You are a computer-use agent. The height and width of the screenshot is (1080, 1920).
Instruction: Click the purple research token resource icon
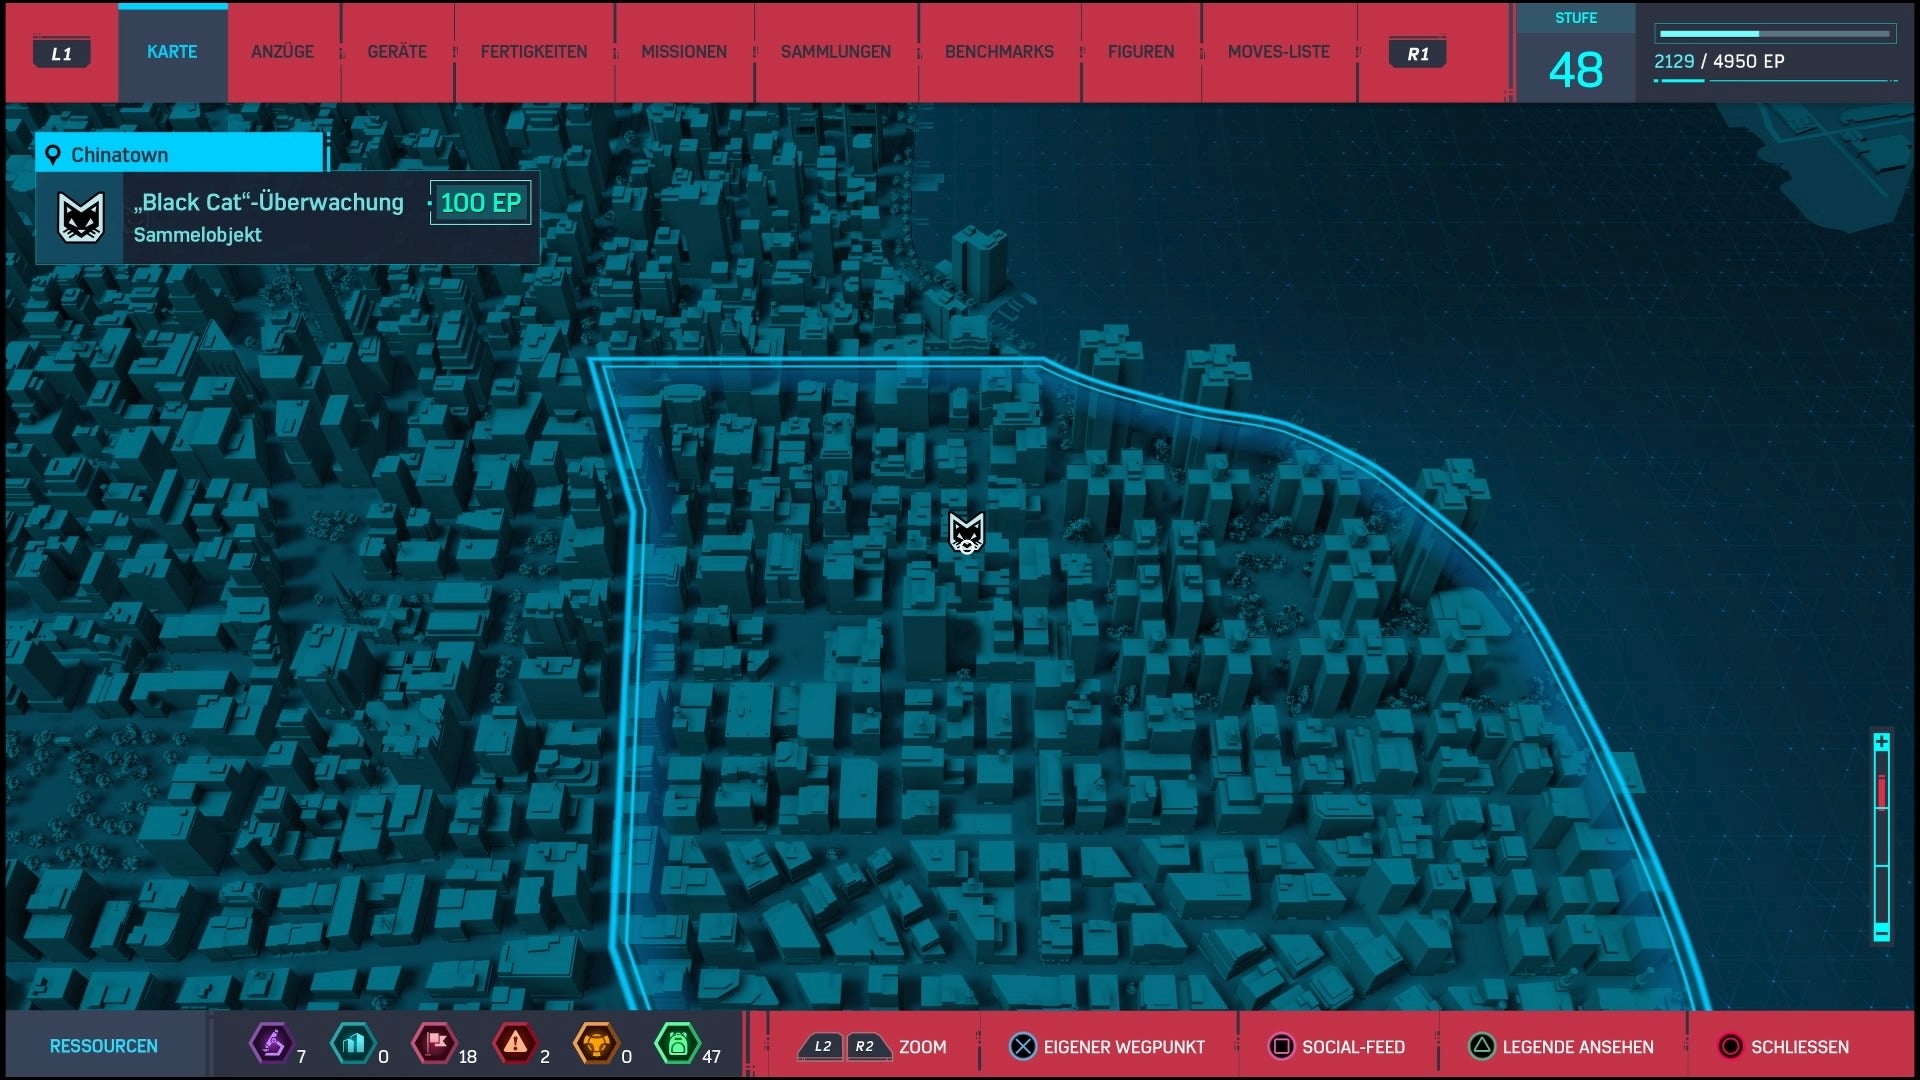point(271,1044)
